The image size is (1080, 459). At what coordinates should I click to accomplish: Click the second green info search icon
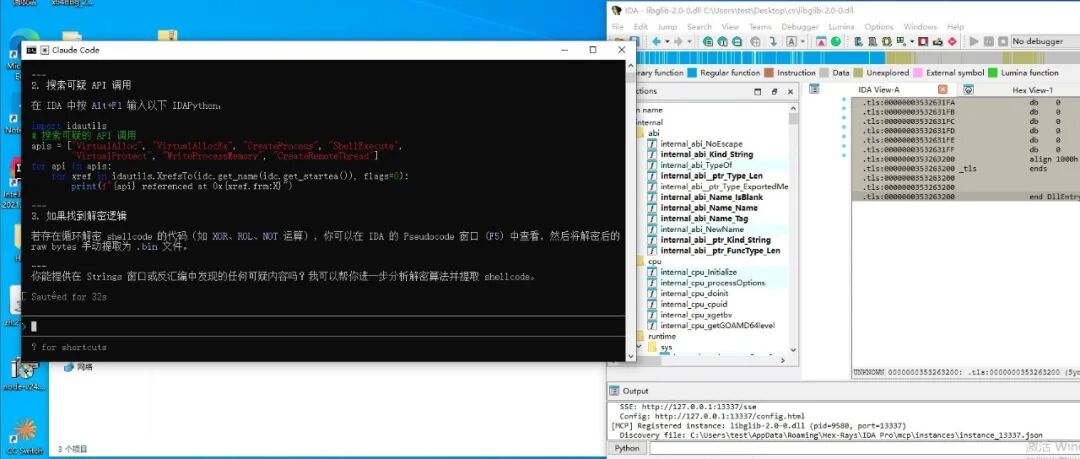(723, 41)
